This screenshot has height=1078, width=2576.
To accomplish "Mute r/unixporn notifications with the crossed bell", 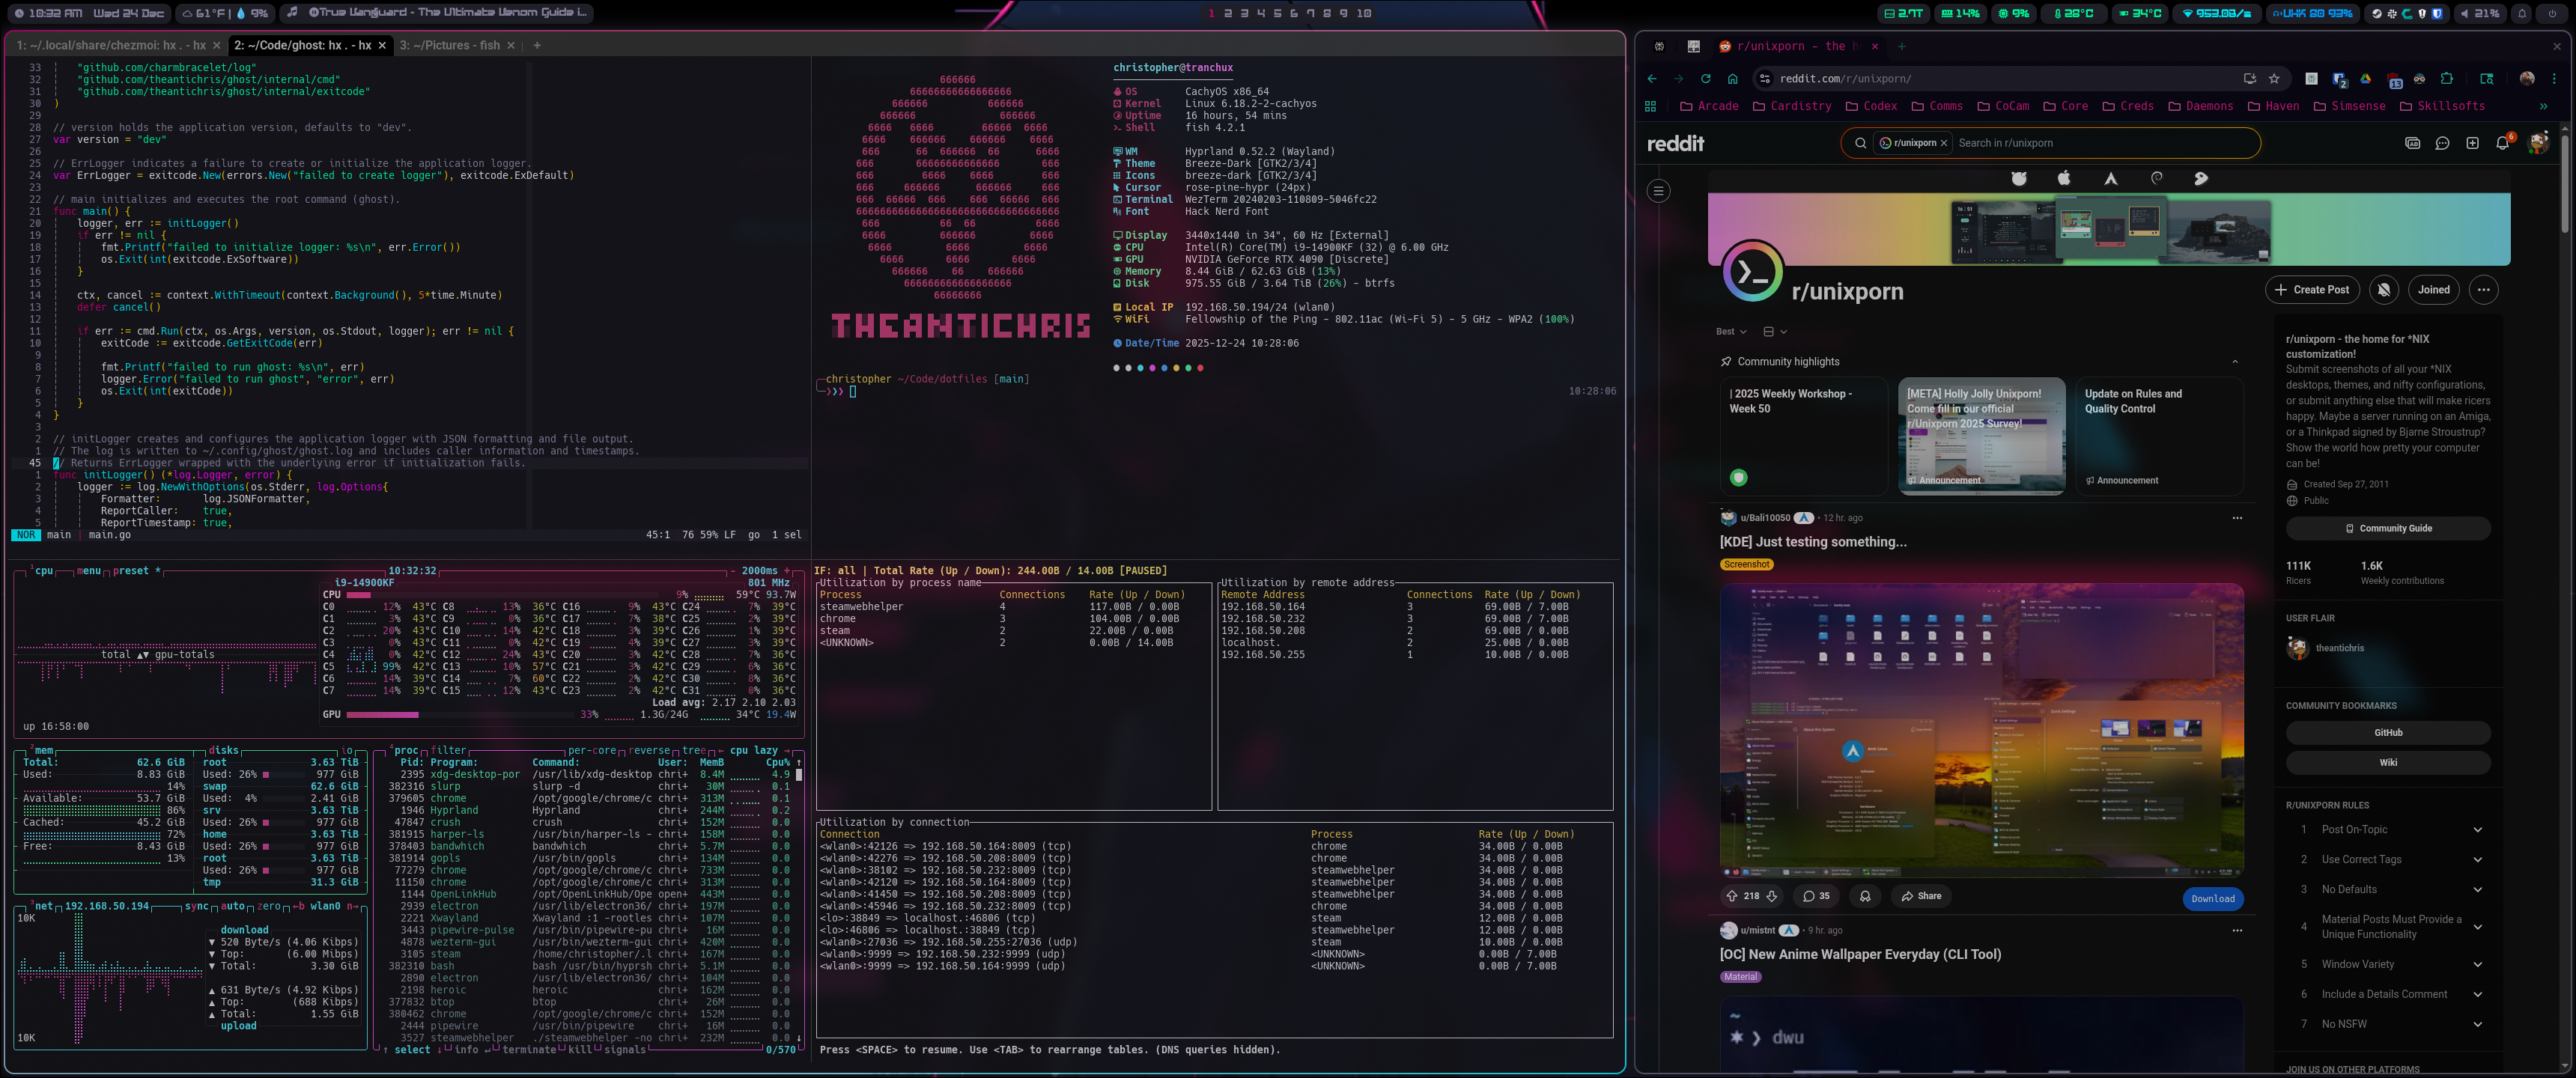I will 2384,289.
